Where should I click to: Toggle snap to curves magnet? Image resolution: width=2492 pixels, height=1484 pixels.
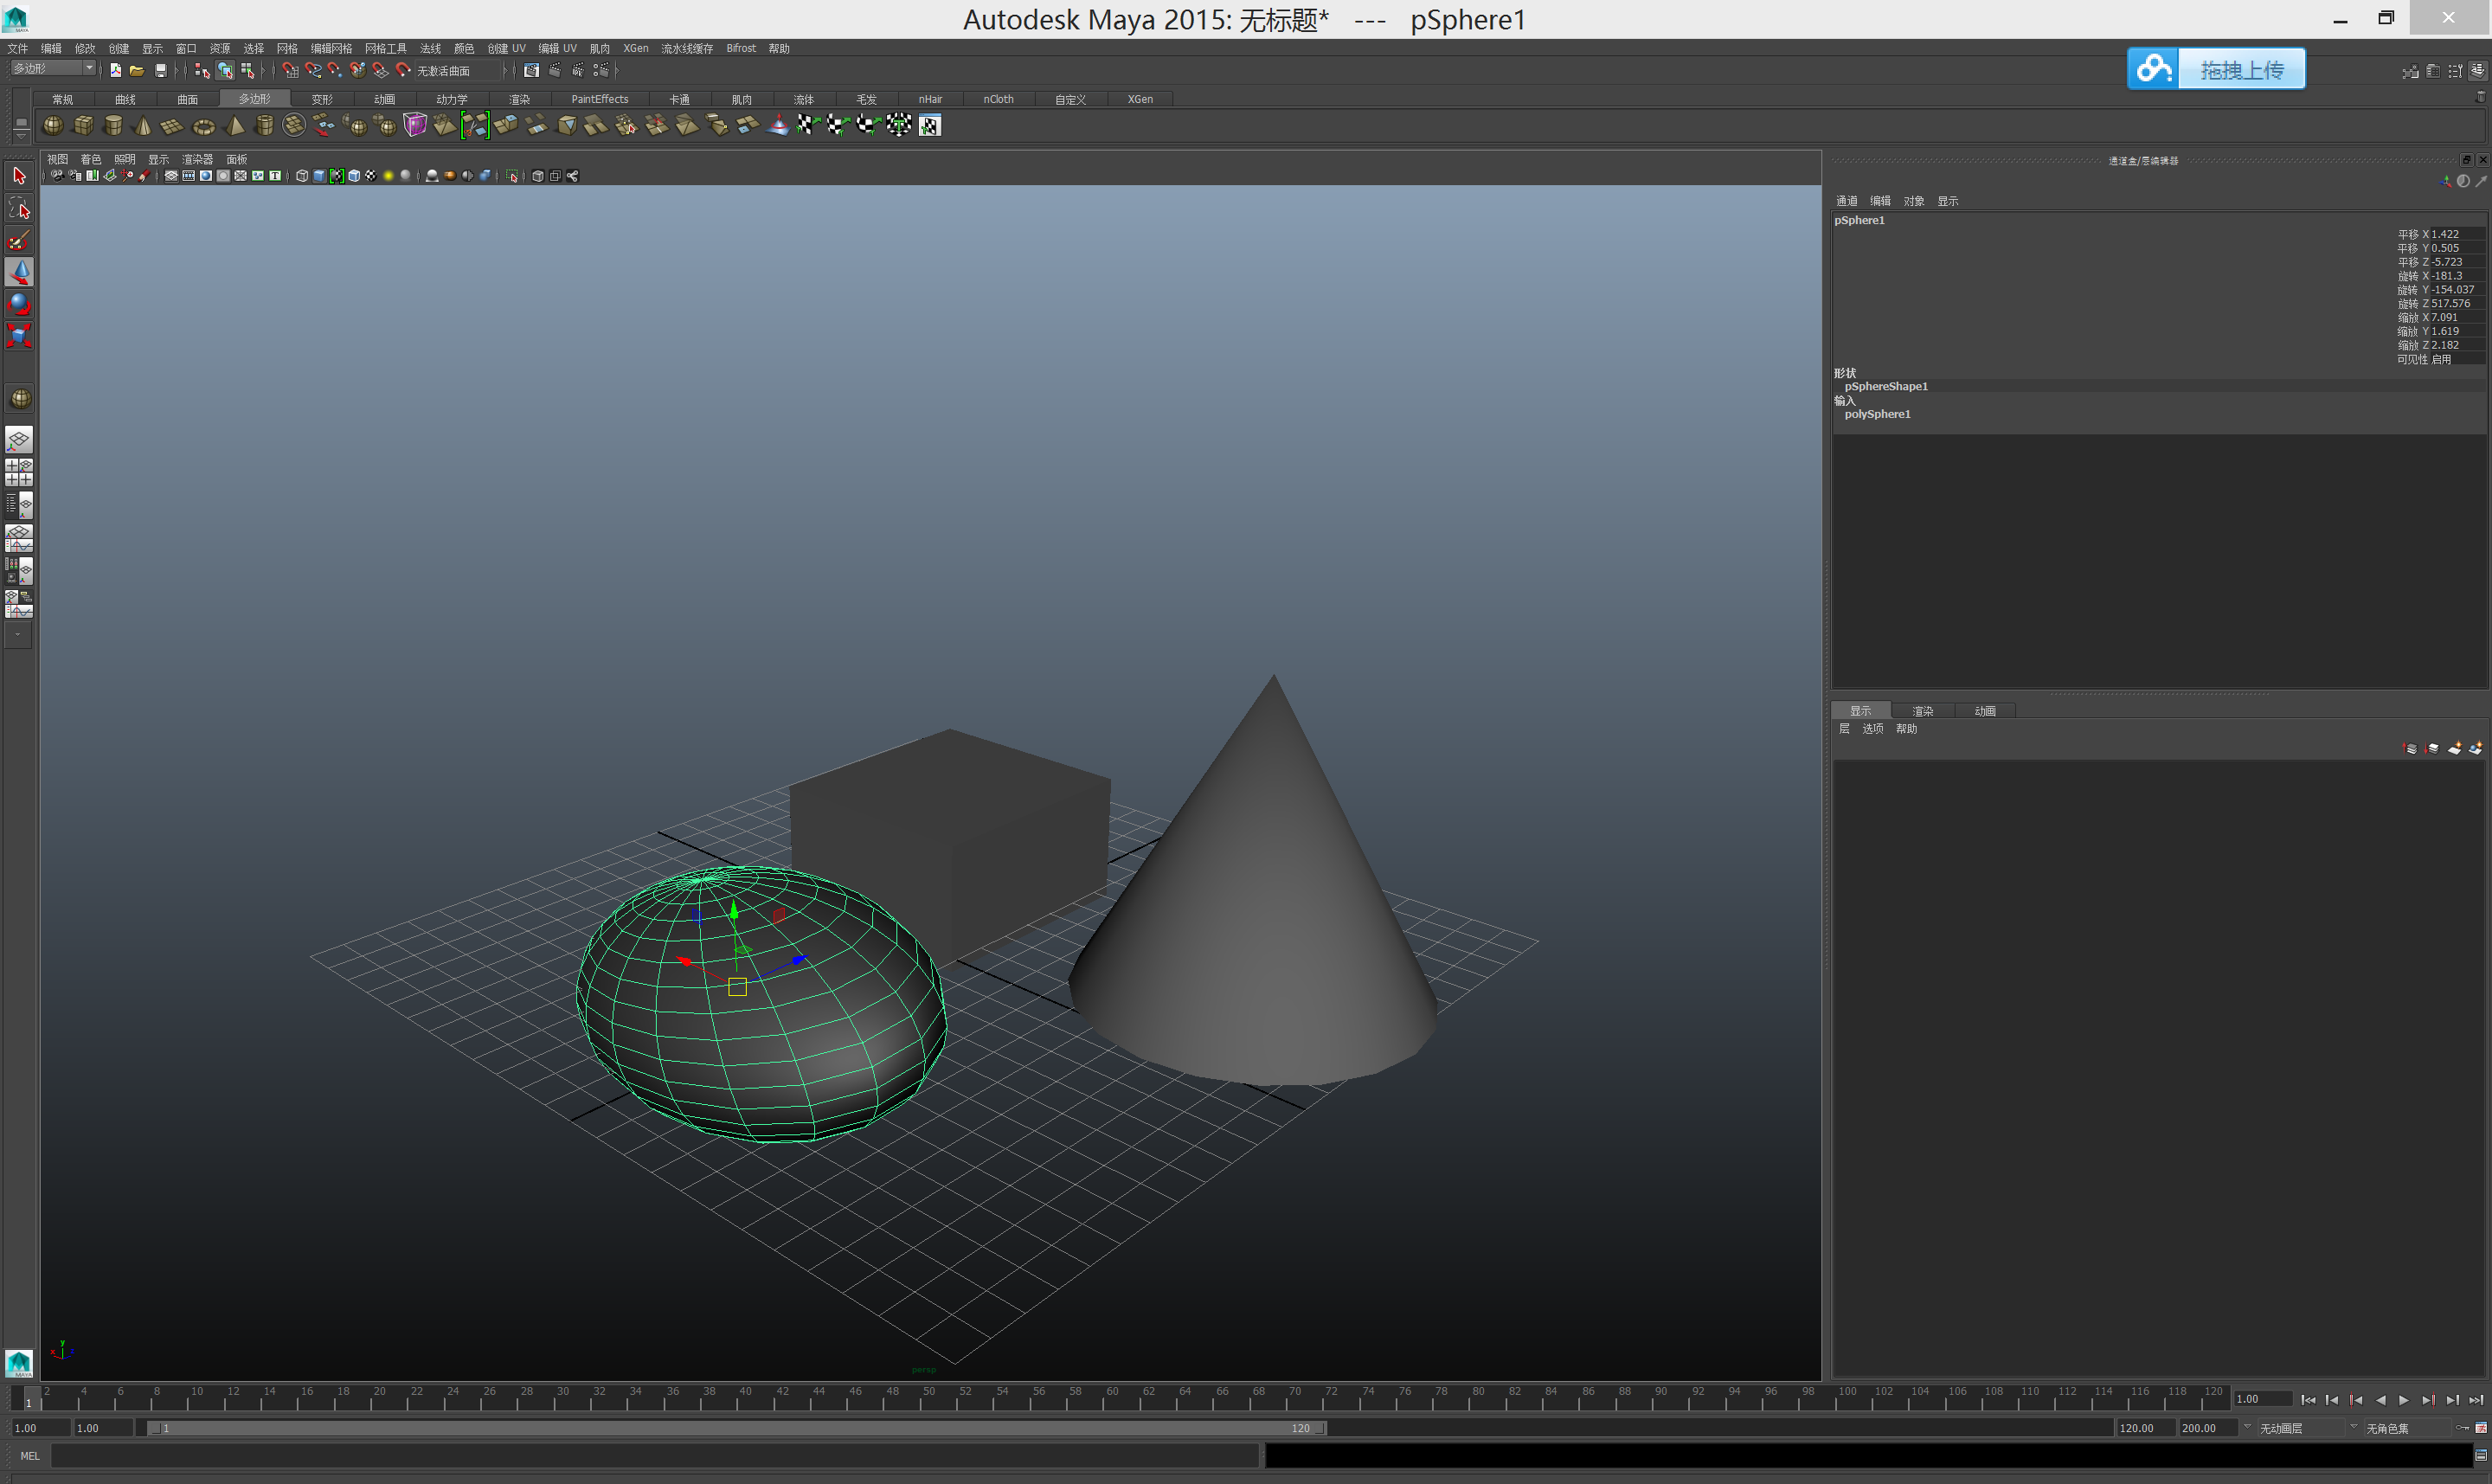[313, 70]
